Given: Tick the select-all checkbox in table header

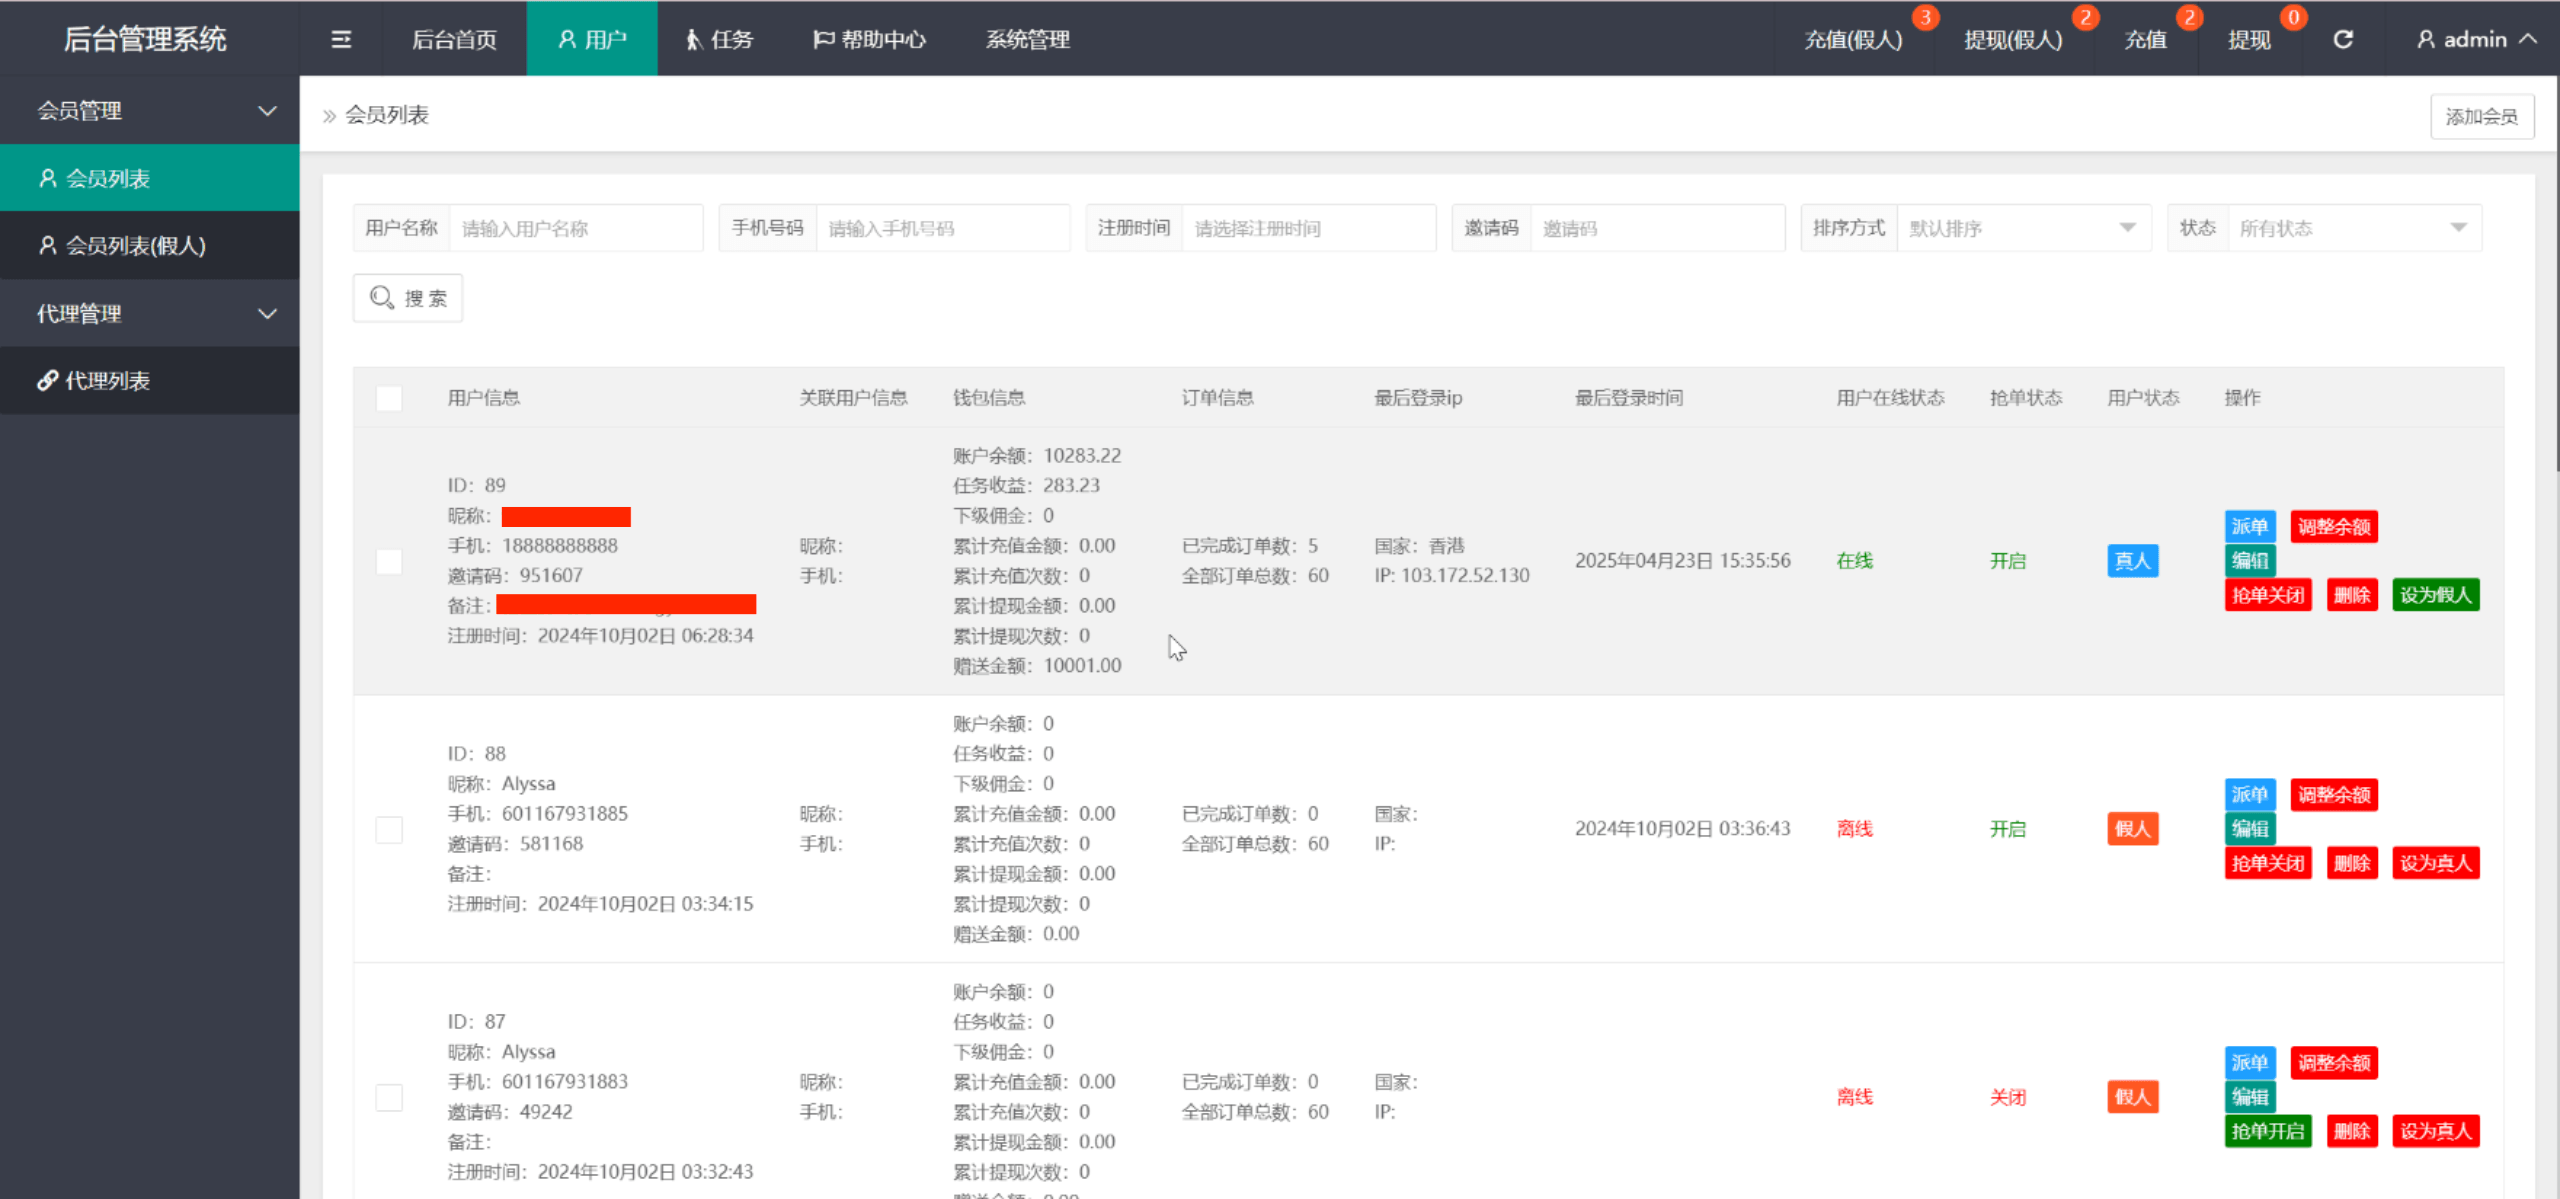Looking at the screenshot, I should 389,398.
